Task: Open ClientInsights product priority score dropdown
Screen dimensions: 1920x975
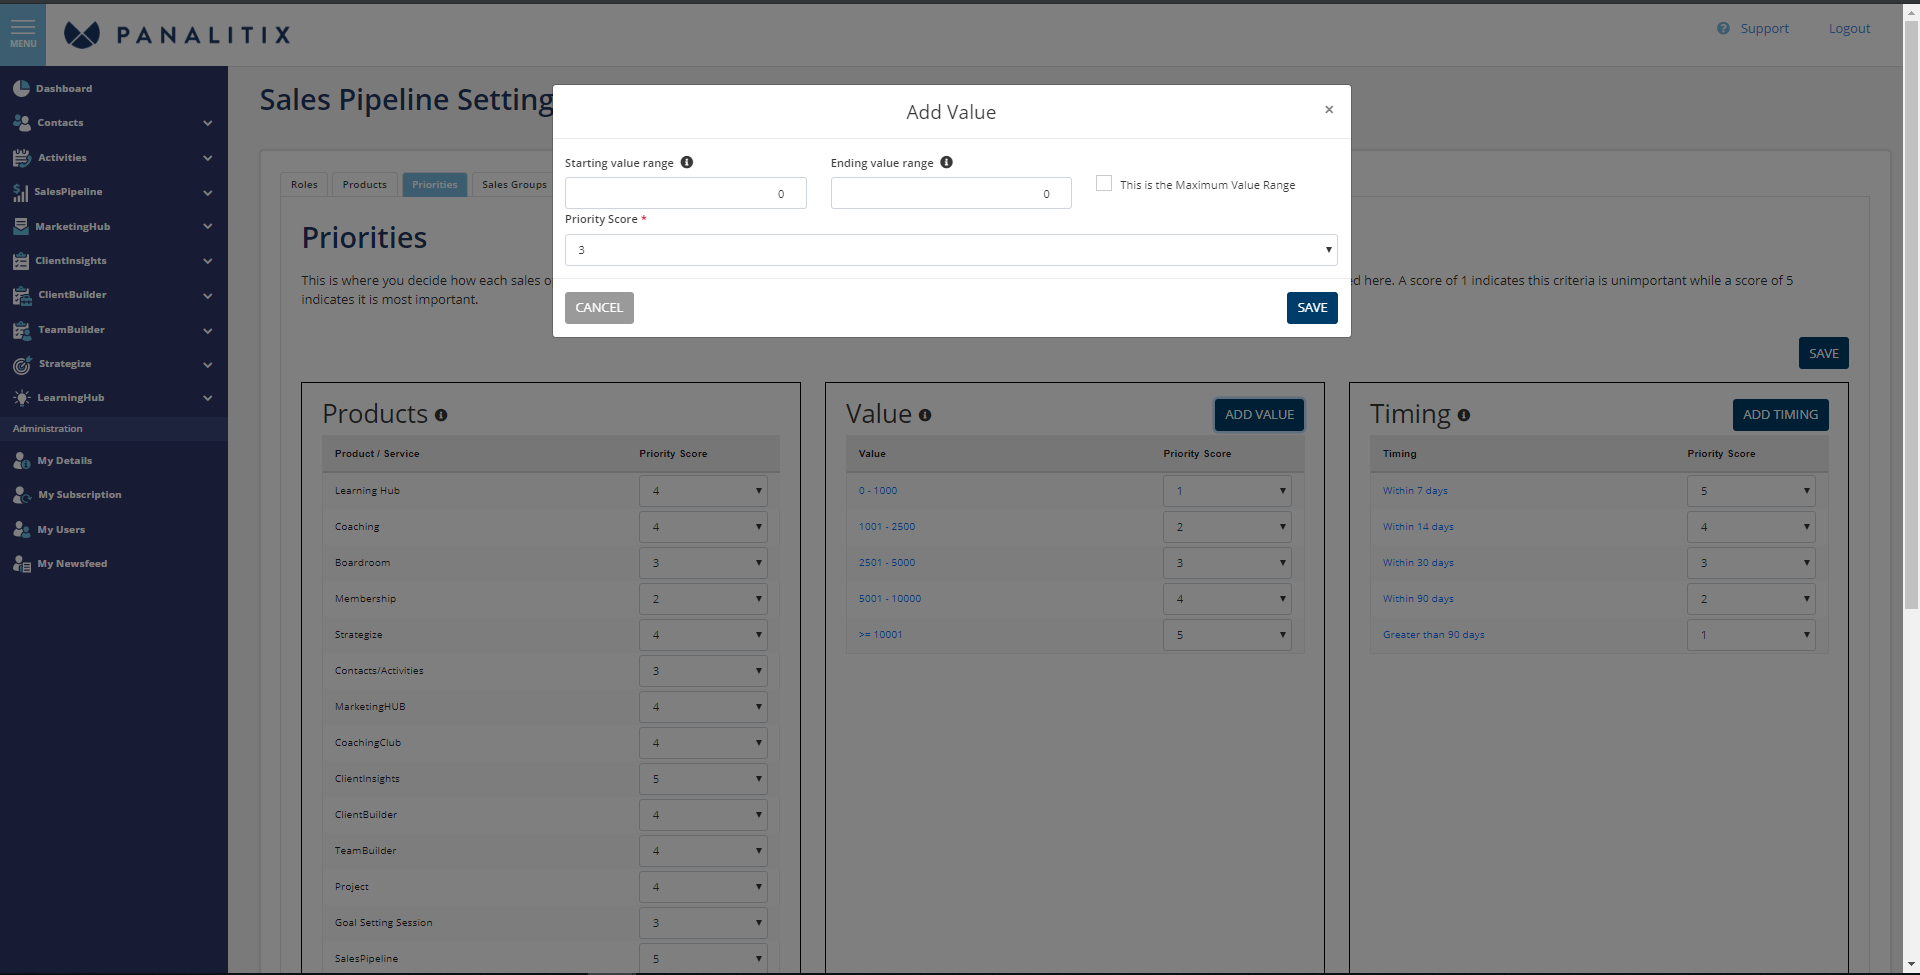Action: pyautogui.click(x=703, y=779)
